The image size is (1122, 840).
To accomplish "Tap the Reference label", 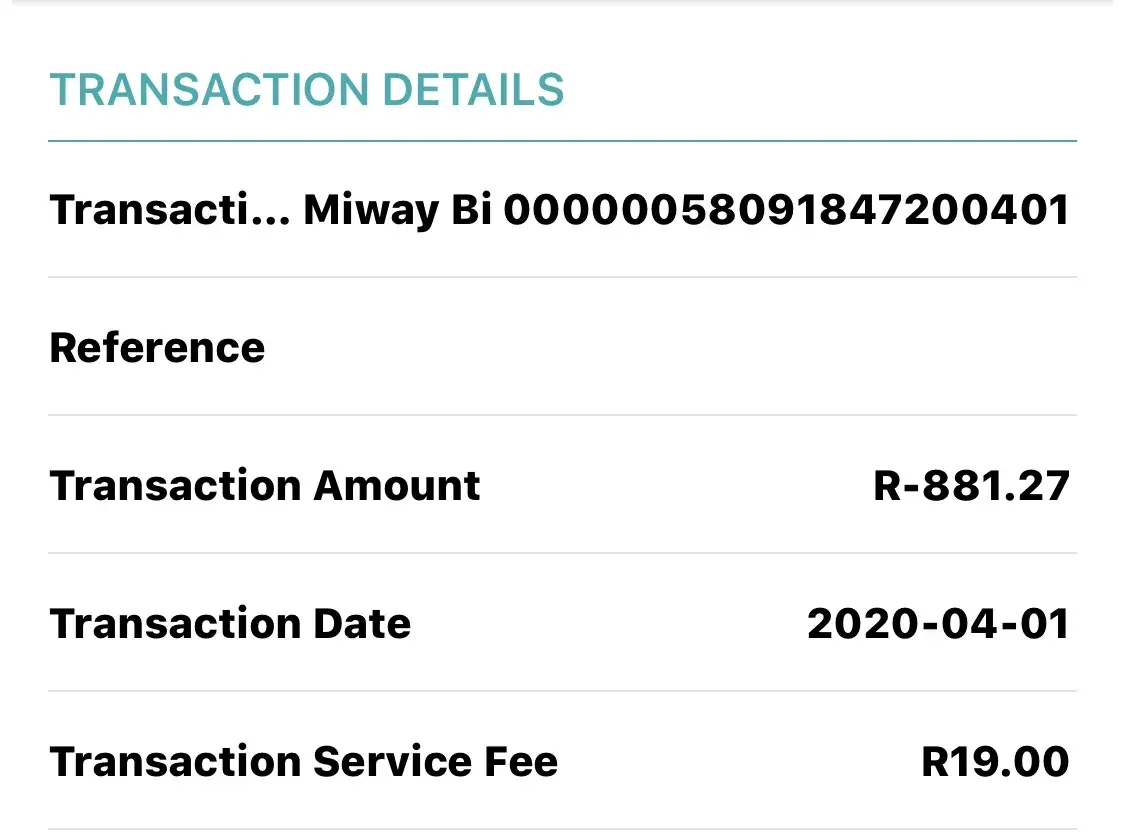I will 157,348.
